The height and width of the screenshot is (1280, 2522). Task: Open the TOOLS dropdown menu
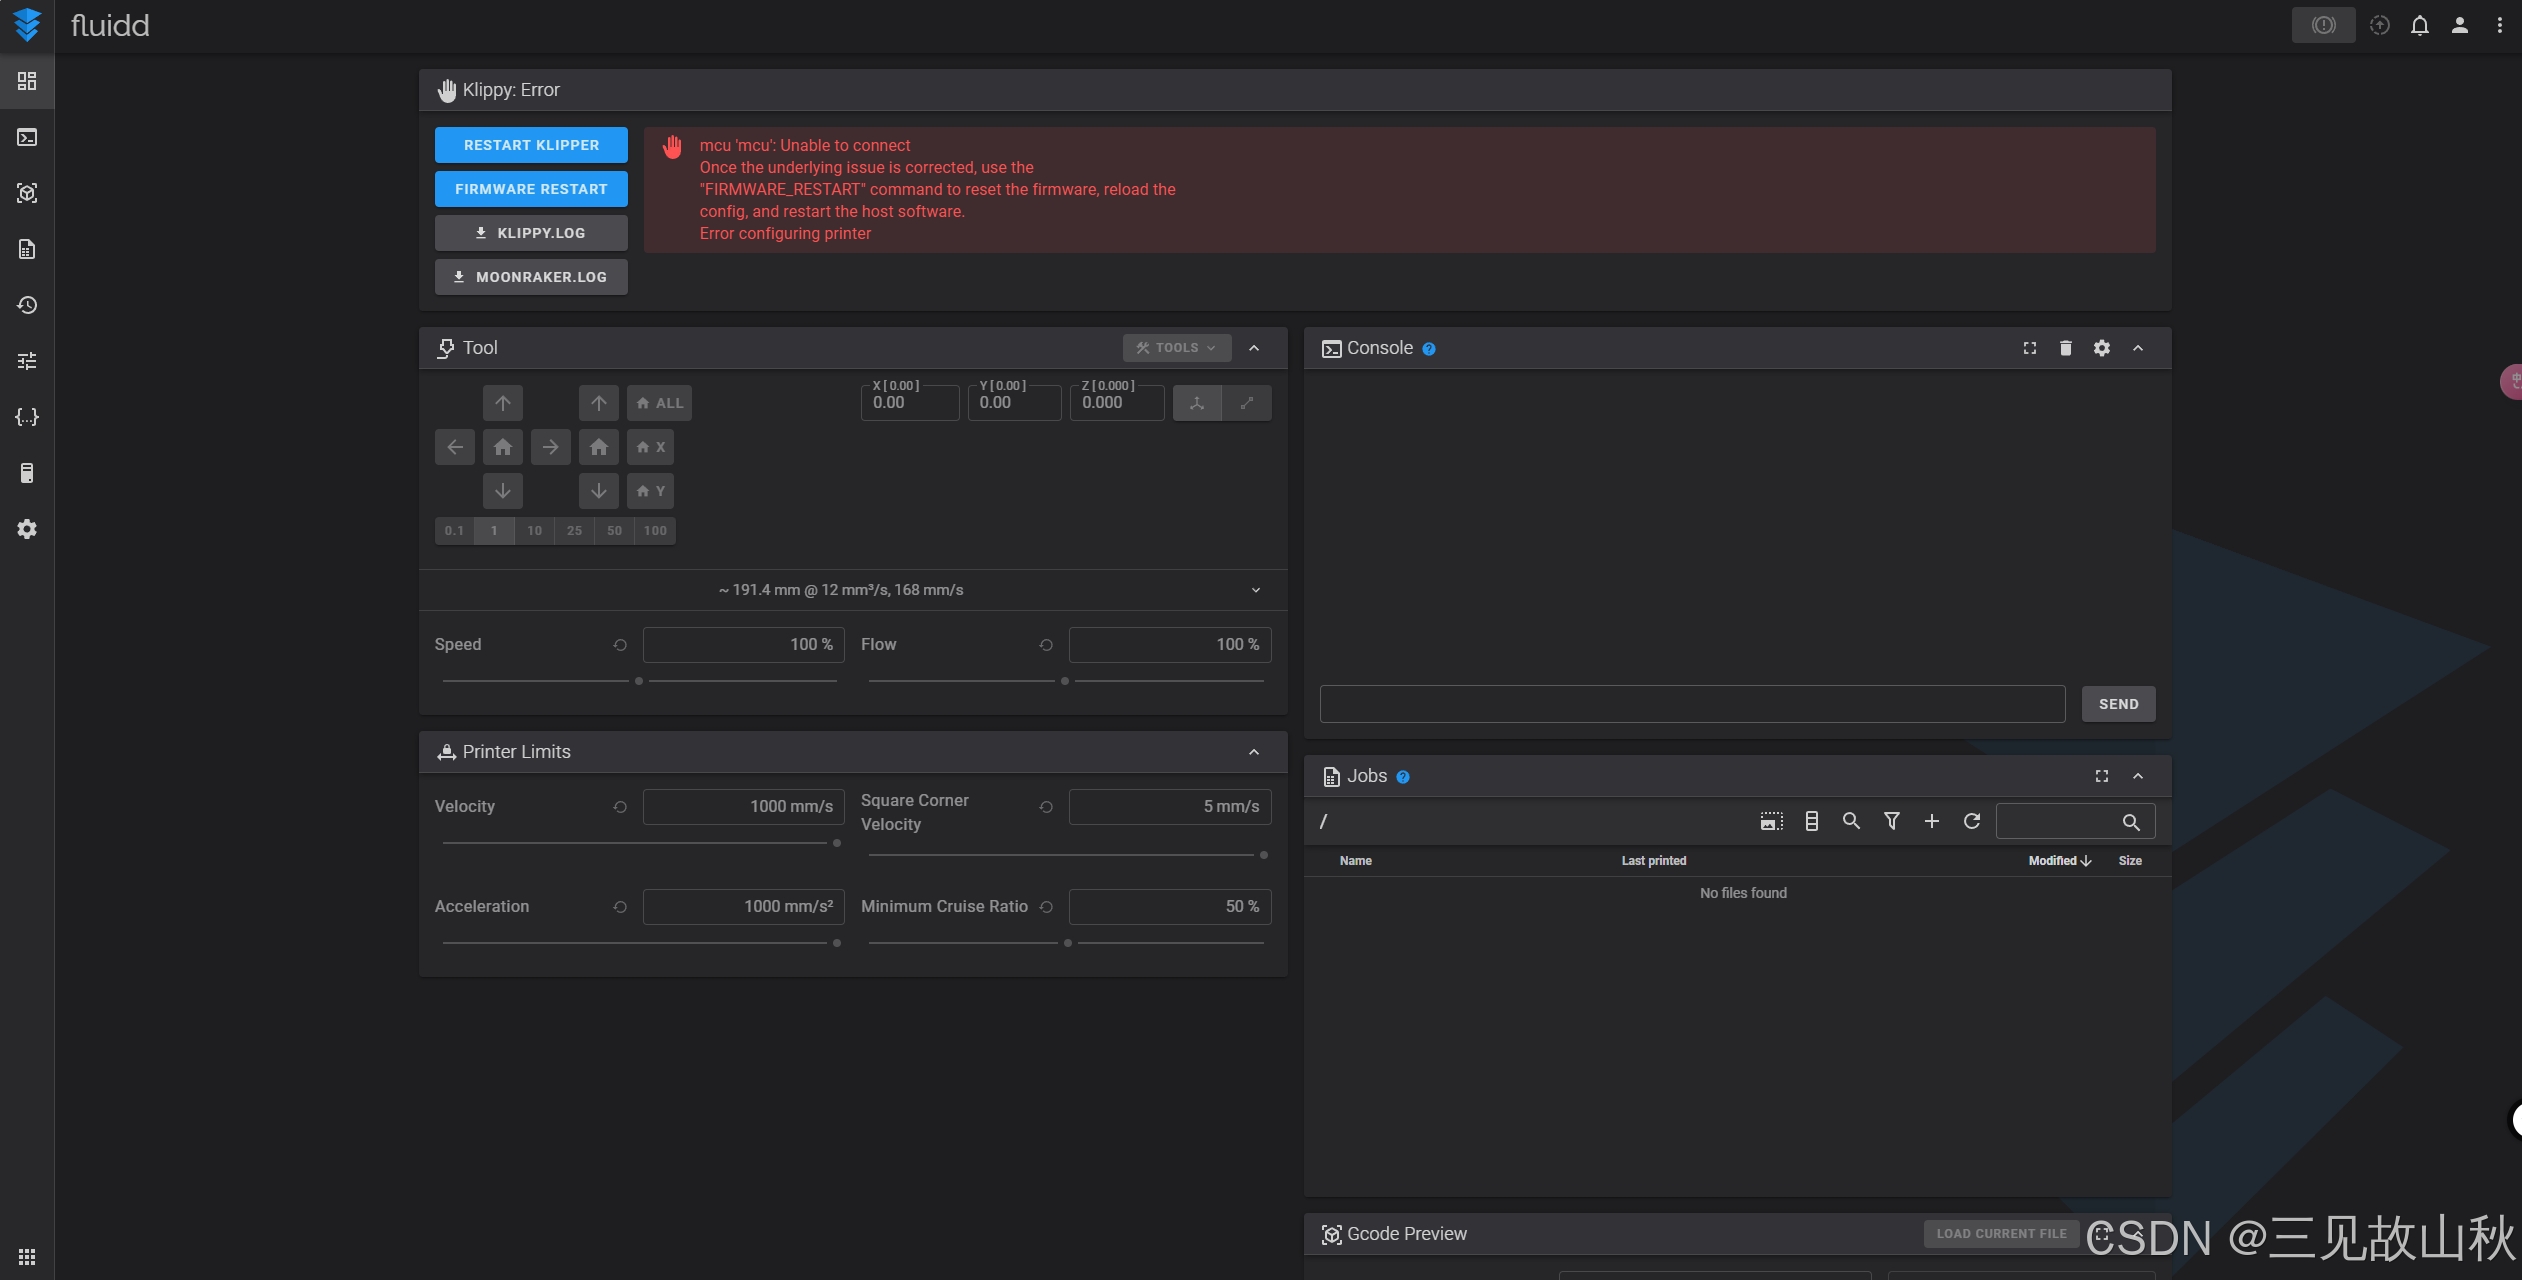click(x=1176, y=348)
